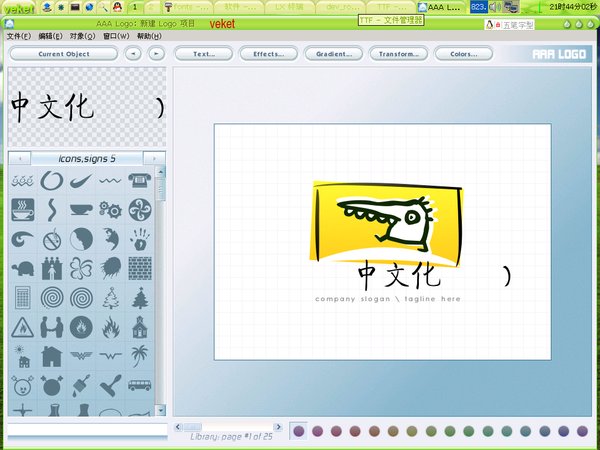600x450 pixels.
Task: Open the icons,signs 5 library selector
Action: pos(86,158)
